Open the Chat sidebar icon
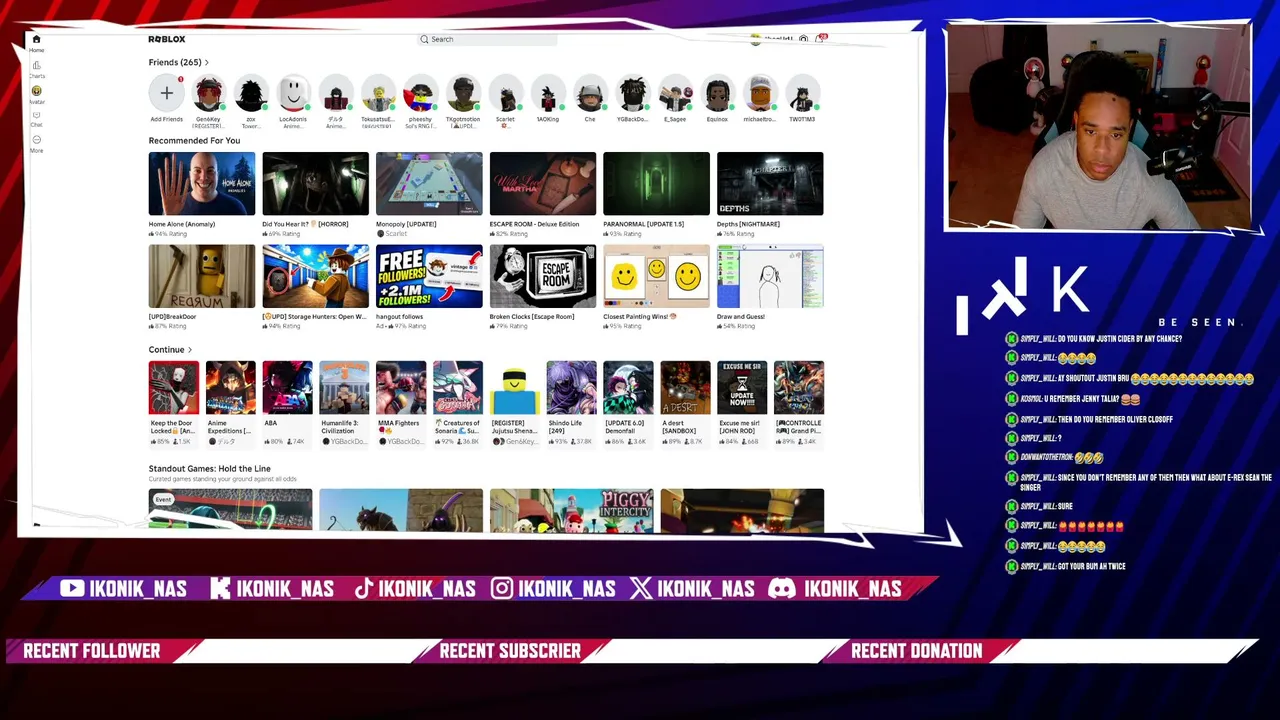1280x720 pixels. 36,117
